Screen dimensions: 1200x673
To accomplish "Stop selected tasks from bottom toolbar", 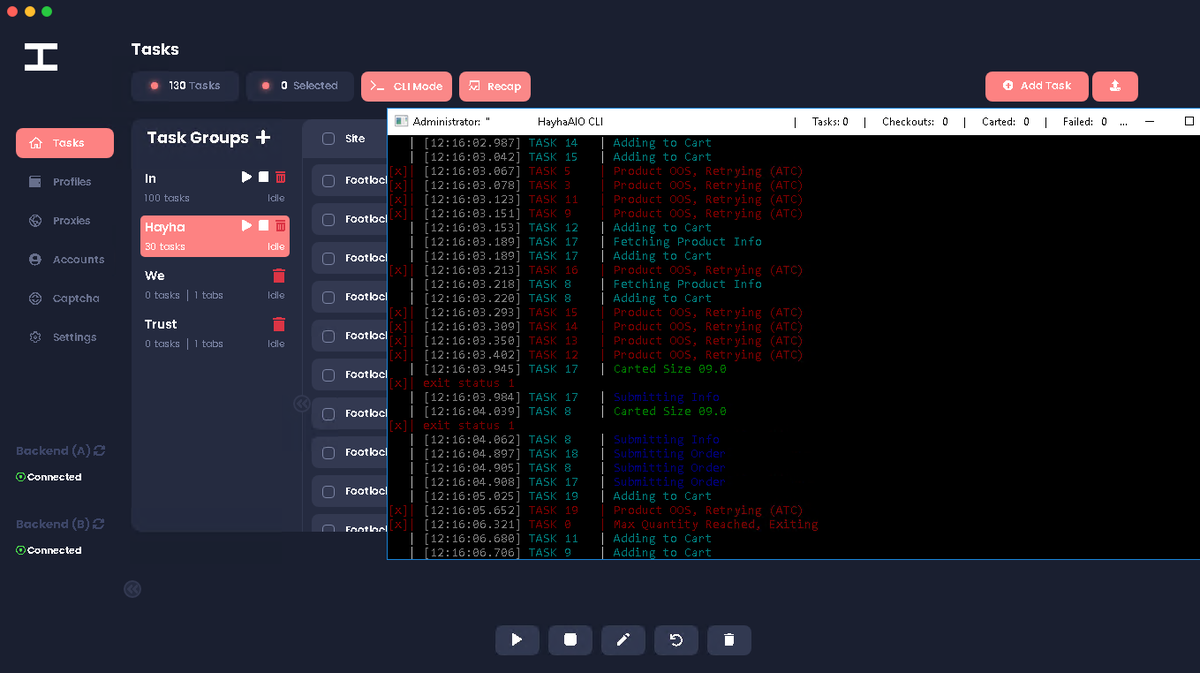I will [x=570, y=640].
